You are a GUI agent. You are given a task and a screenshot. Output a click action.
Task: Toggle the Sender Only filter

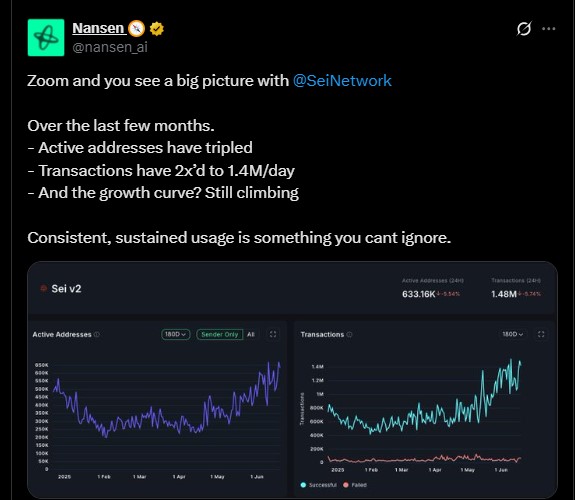(220, 334)
